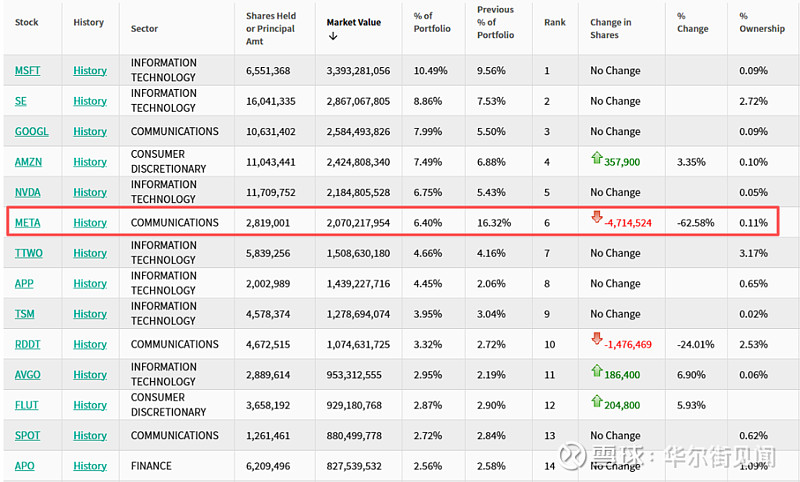800x482 pixels.
Task: Select the 16.32% previous portfolio cell
Action: (494, 223)
